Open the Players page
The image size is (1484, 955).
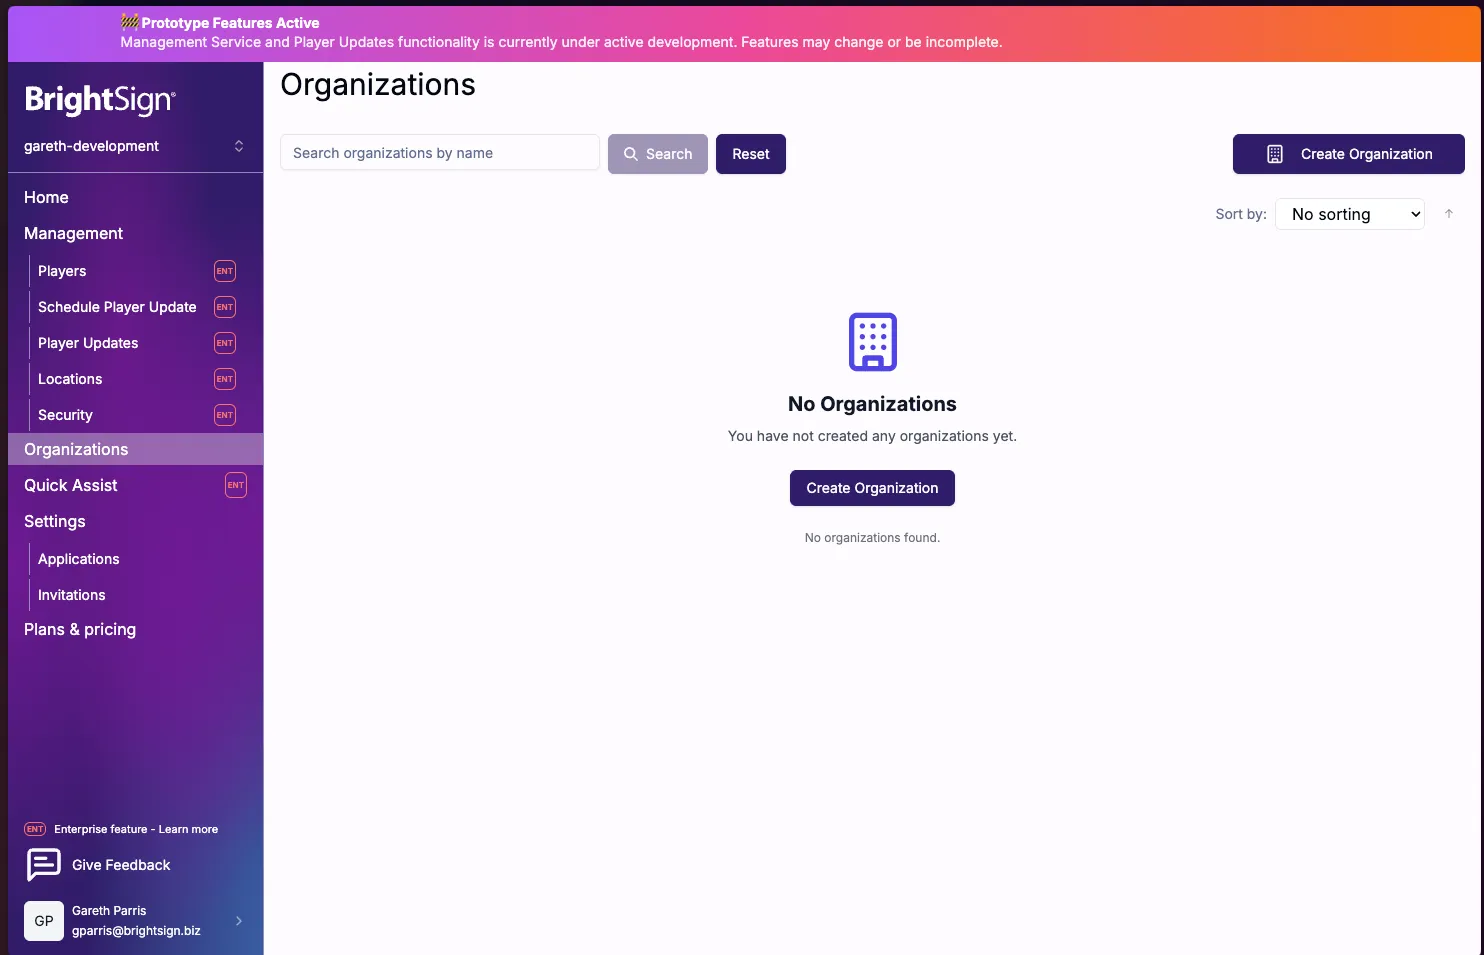[62, 271]
